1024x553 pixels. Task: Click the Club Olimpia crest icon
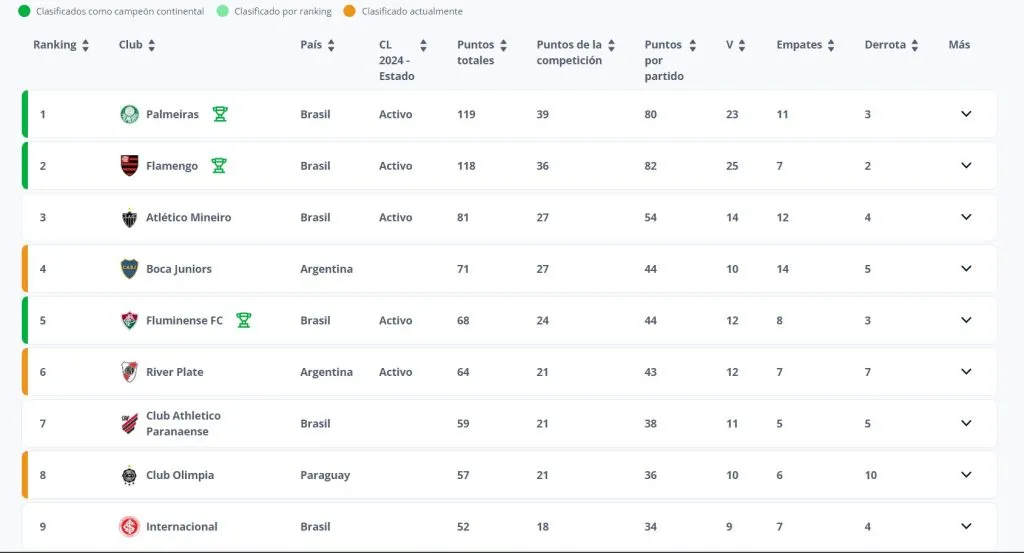coord(129,475)
